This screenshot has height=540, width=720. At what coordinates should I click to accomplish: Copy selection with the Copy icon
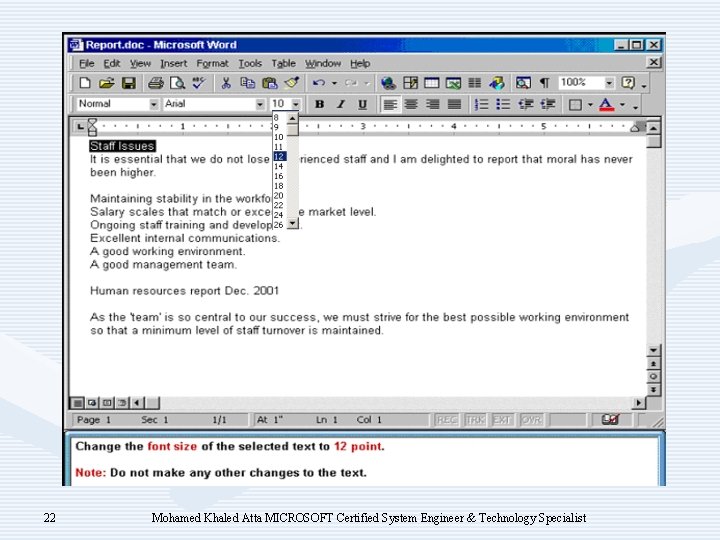[248, 83]
